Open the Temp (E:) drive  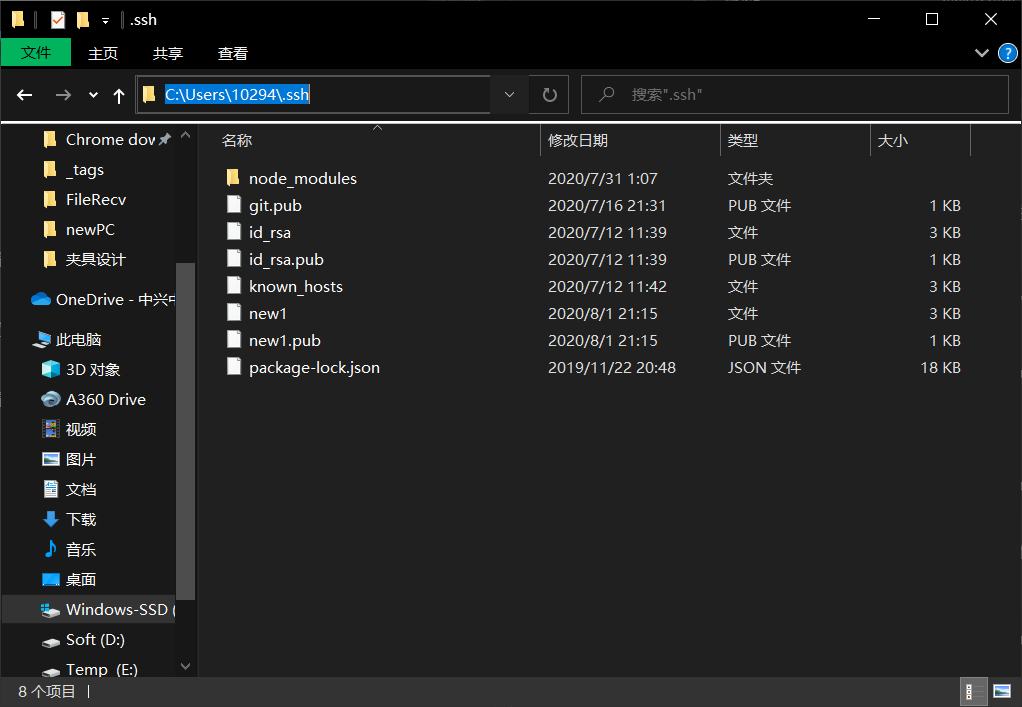click(x=101, y=669)
